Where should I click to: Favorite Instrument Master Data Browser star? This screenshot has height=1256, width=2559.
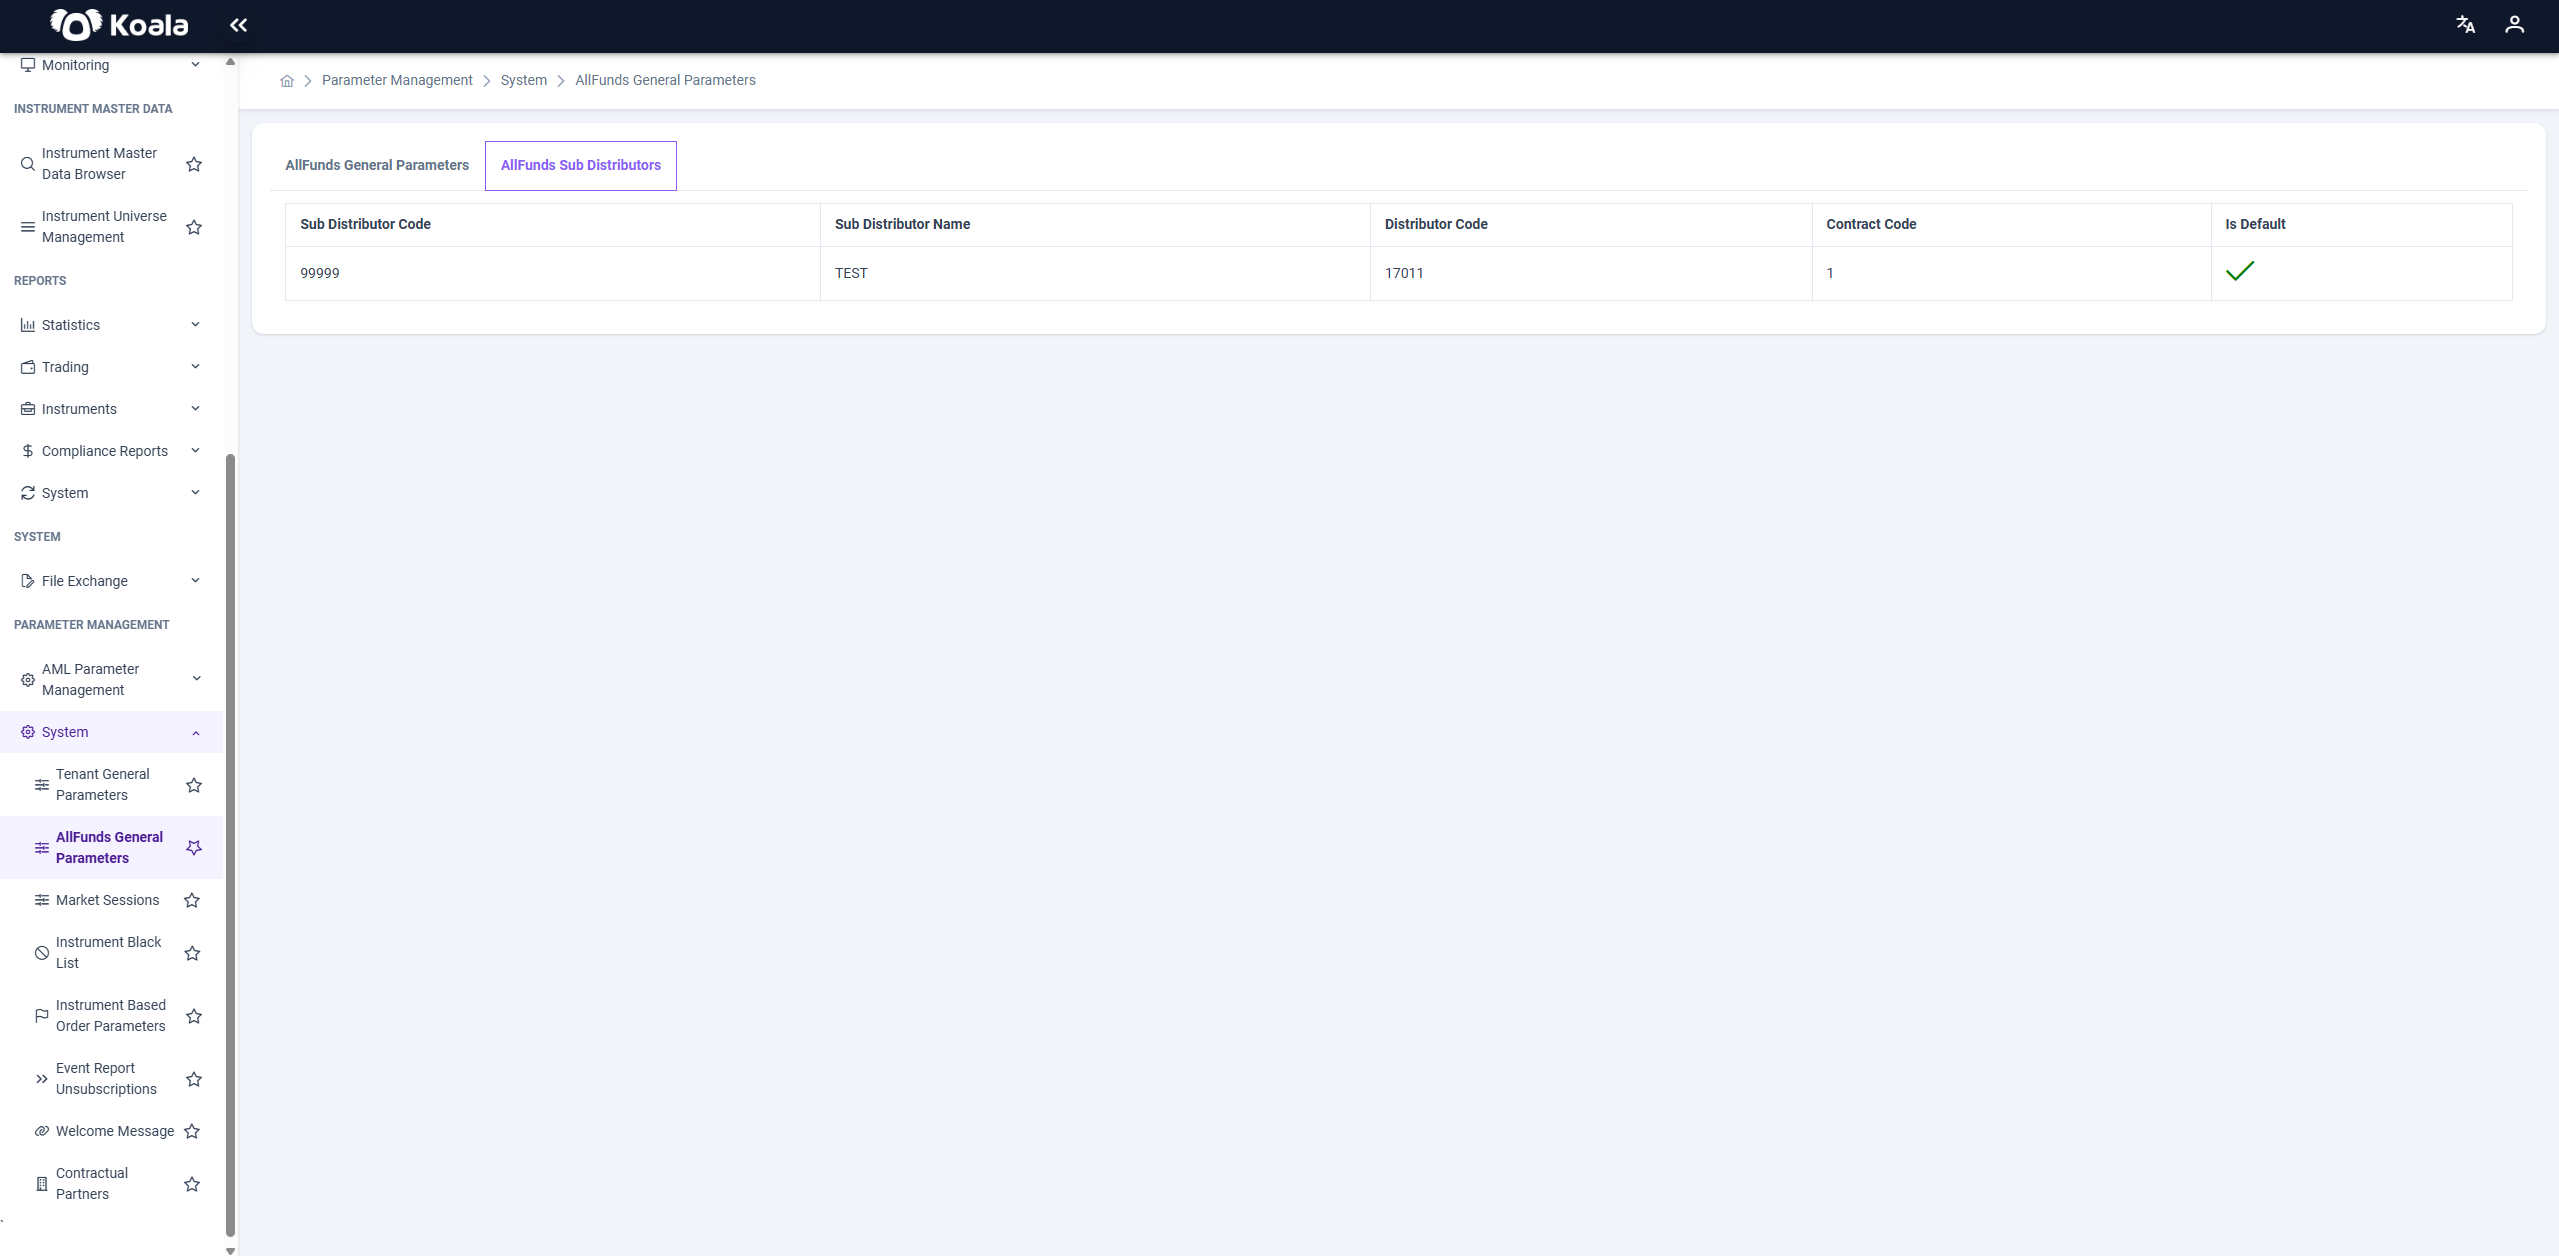(x=194, y=164)
